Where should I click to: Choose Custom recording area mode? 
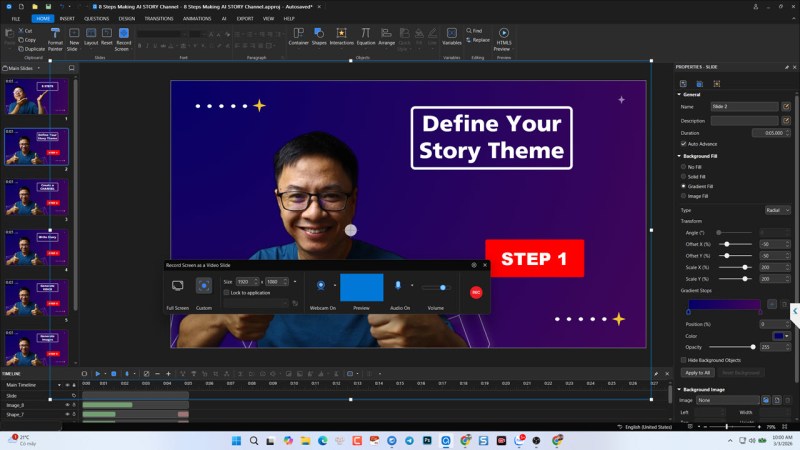coord(204,286)
